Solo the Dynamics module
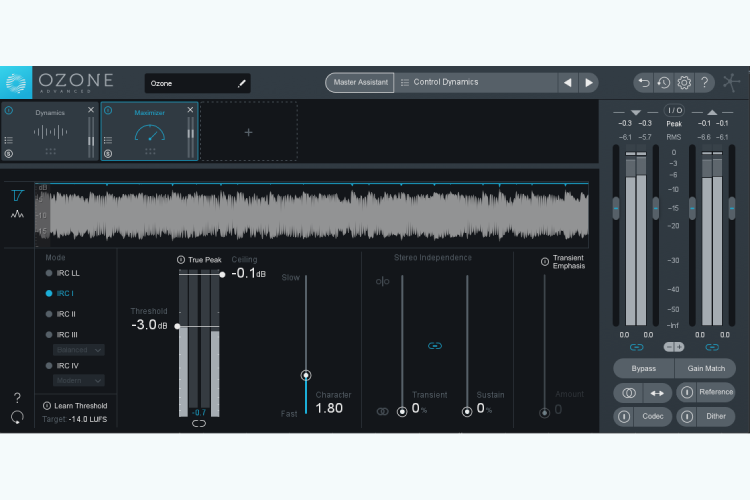The image size is (750, 500). [x=9, y=154]
